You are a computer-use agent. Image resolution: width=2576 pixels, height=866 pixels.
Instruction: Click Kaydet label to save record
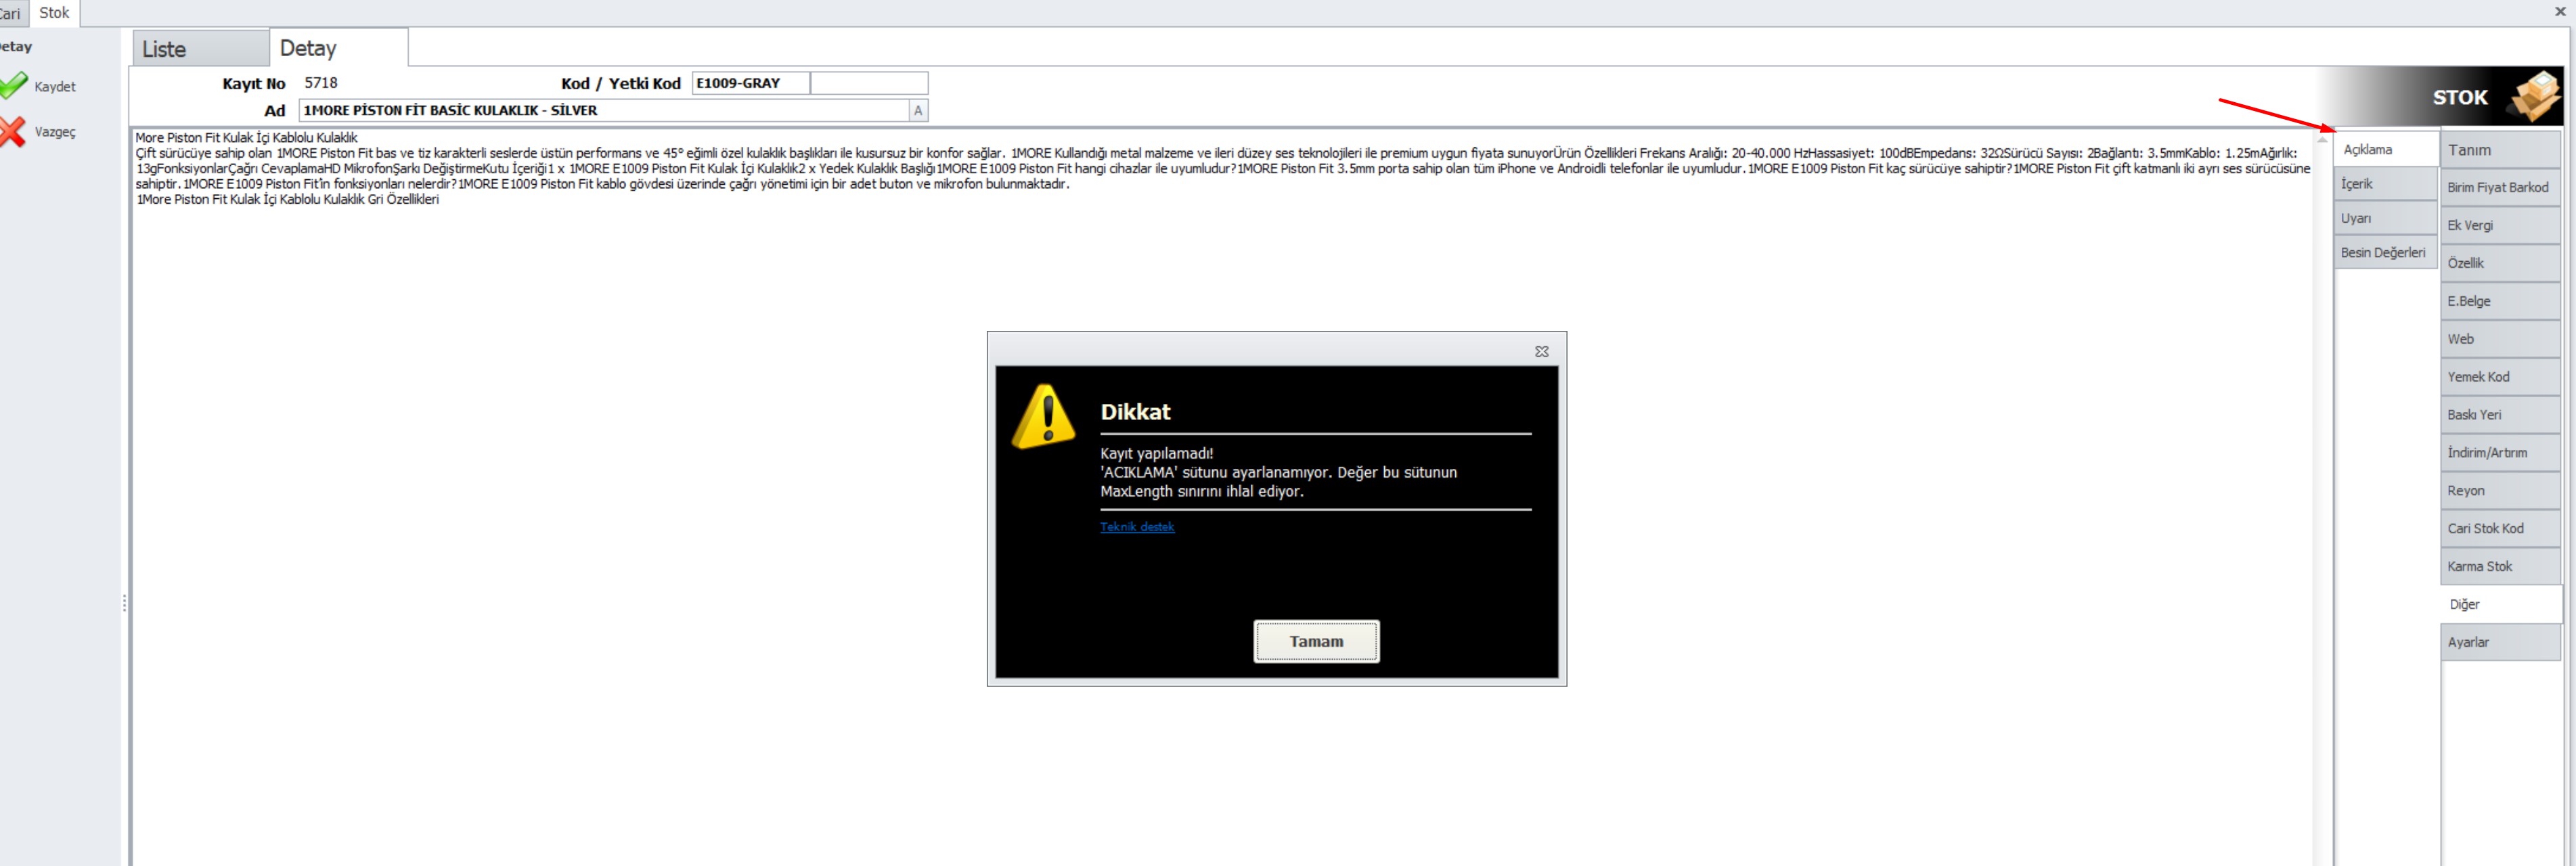(55, 86)
